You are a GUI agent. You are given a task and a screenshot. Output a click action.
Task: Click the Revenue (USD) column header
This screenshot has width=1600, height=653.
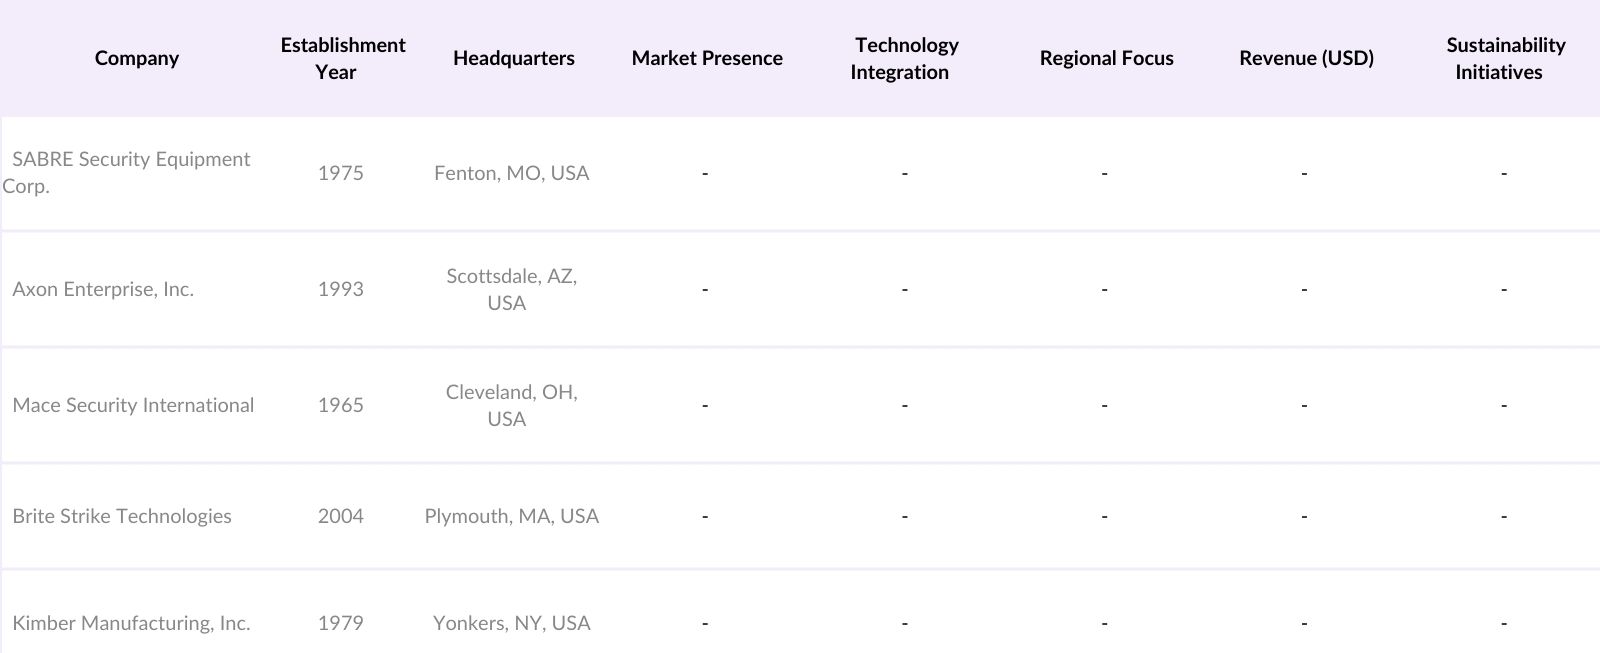coord(1306,58)
